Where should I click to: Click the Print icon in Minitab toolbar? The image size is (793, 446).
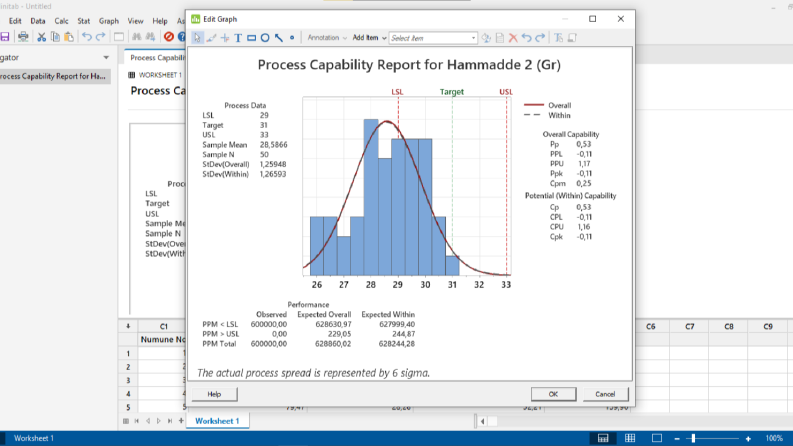pyautogui.click(x=23, y=36)
